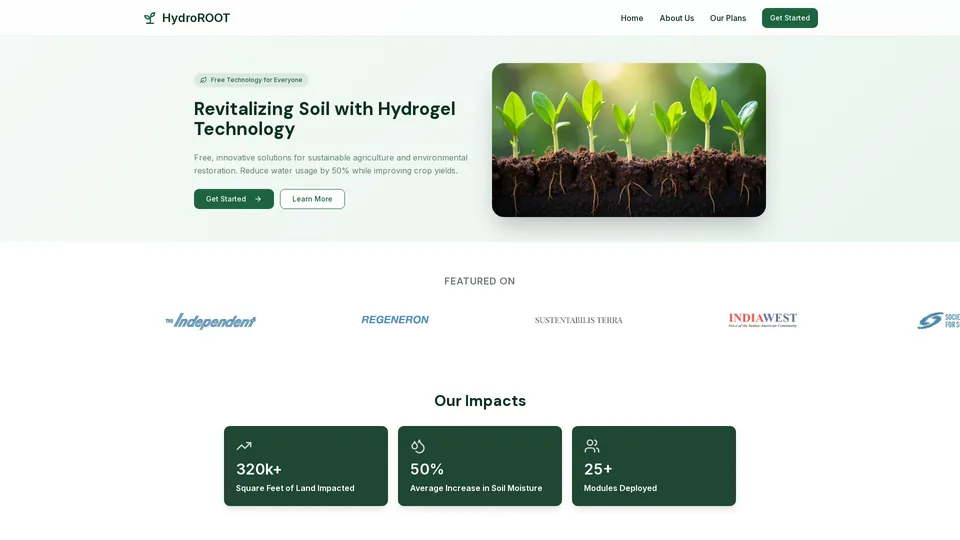The image size is (960, 540).
Task: Click the hero Get Started arrow button
Action: click(234, 199)
